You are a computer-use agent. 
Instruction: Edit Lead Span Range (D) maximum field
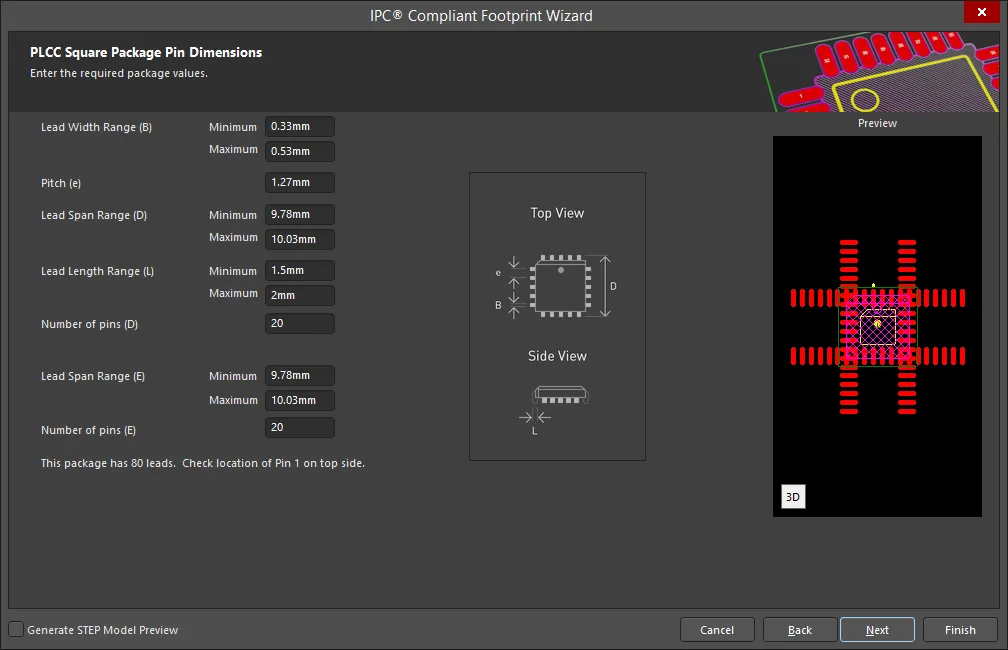coord(300,239)
